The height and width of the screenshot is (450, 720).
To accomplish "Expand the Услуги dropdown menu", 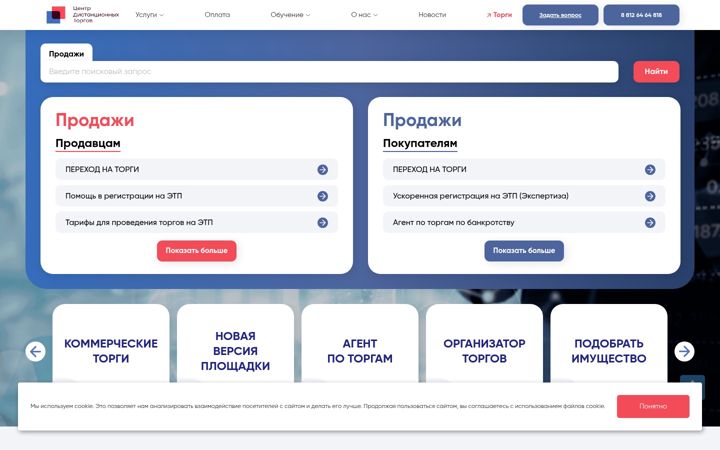I will point(149,15).
